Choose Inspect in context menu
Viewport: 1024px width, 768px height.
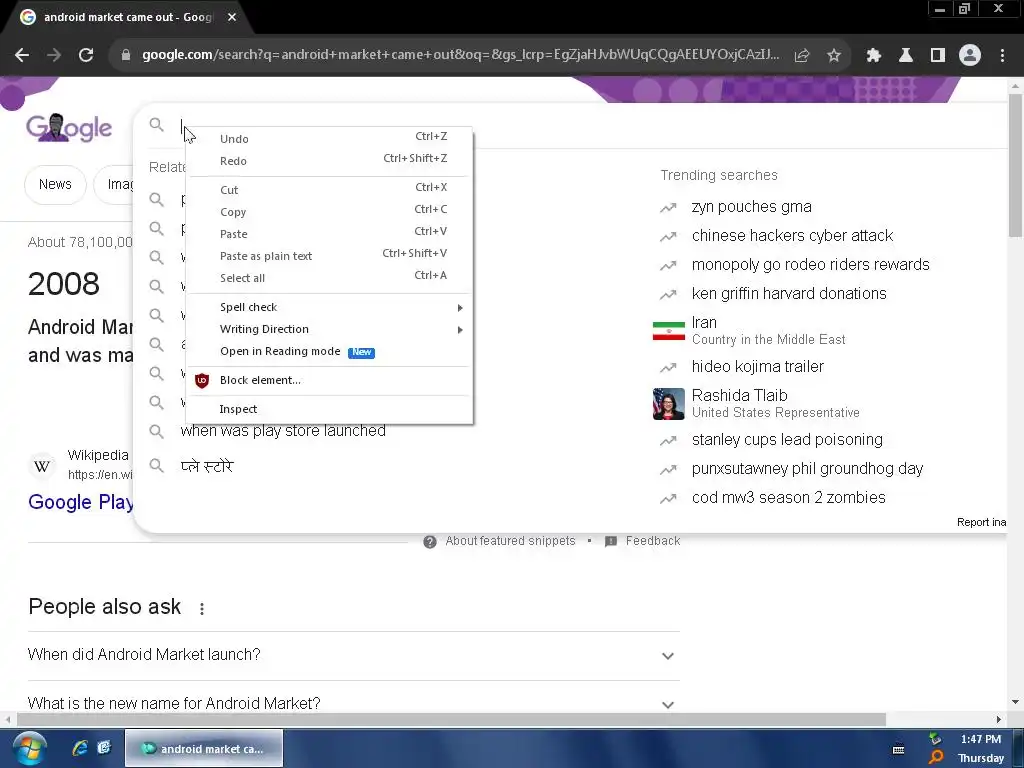point(330,409)
